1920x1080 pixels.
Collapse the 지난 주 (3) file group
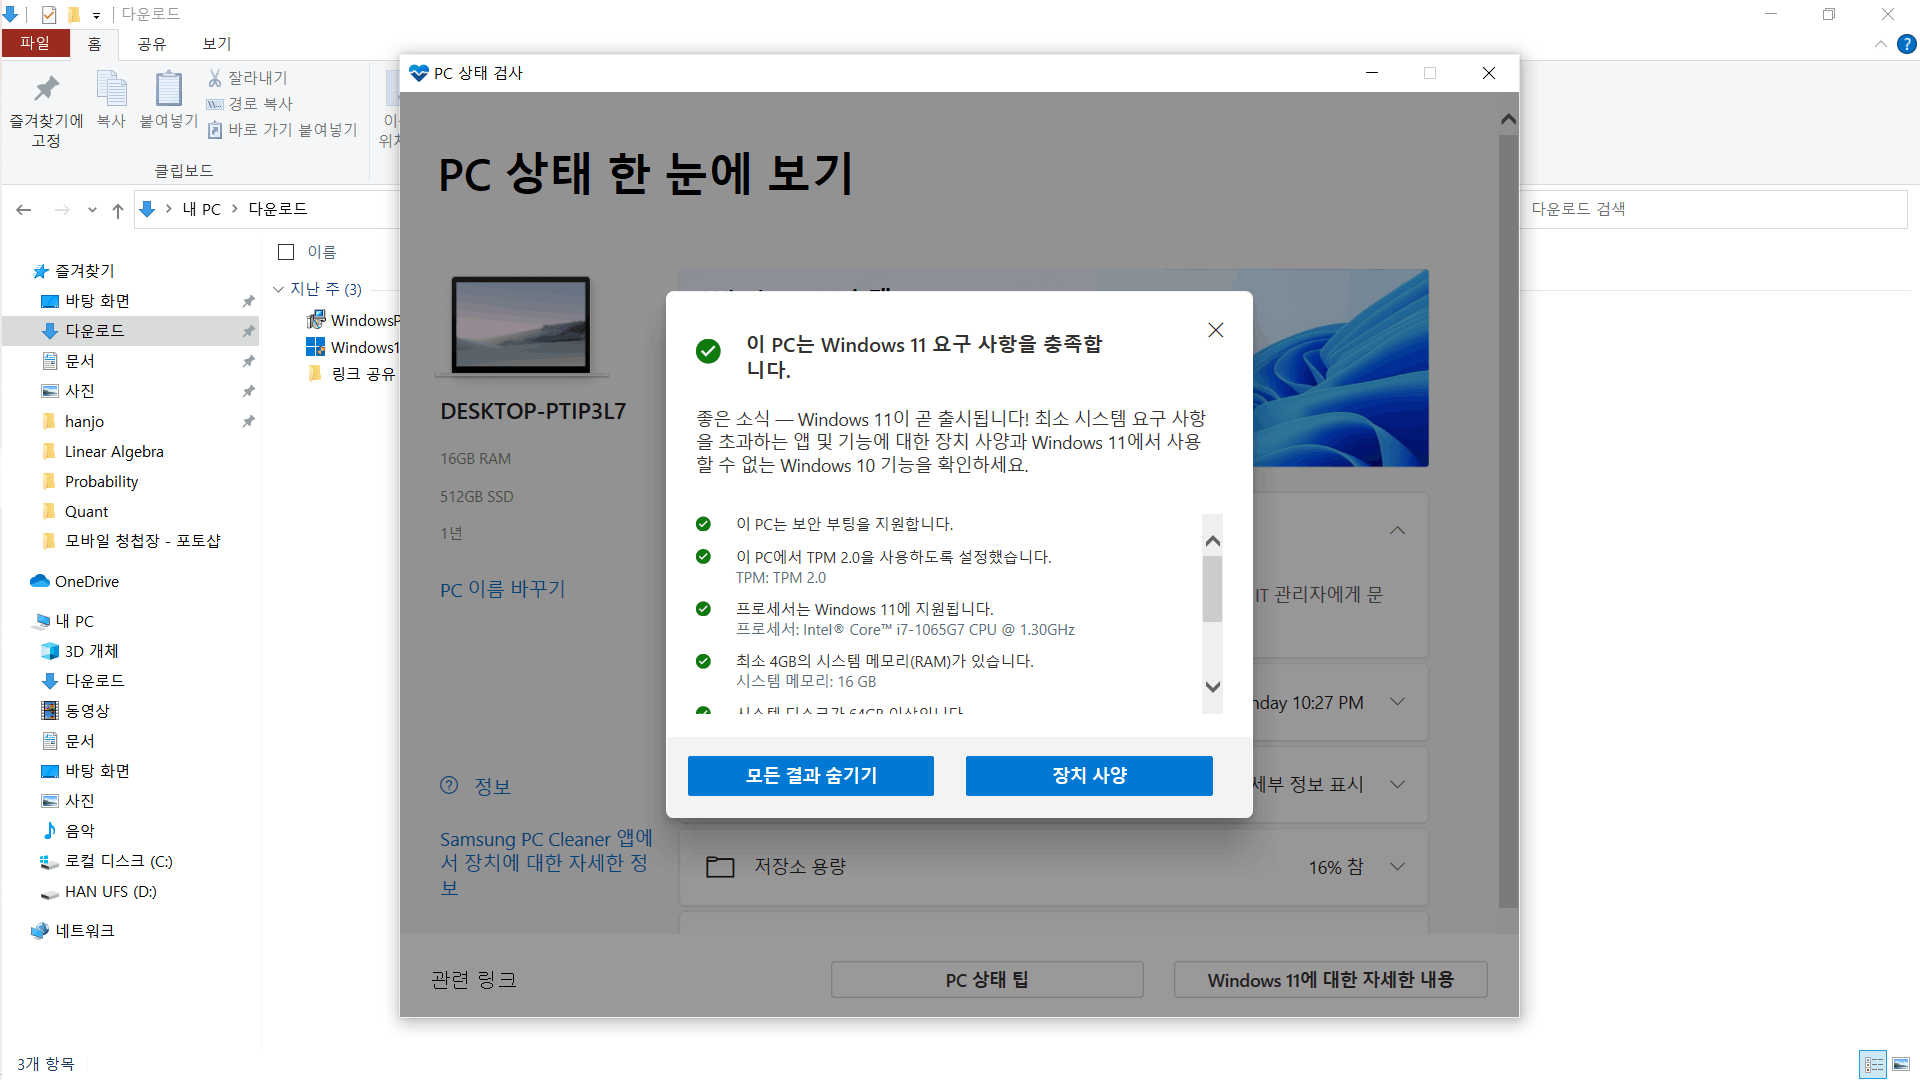279,289
